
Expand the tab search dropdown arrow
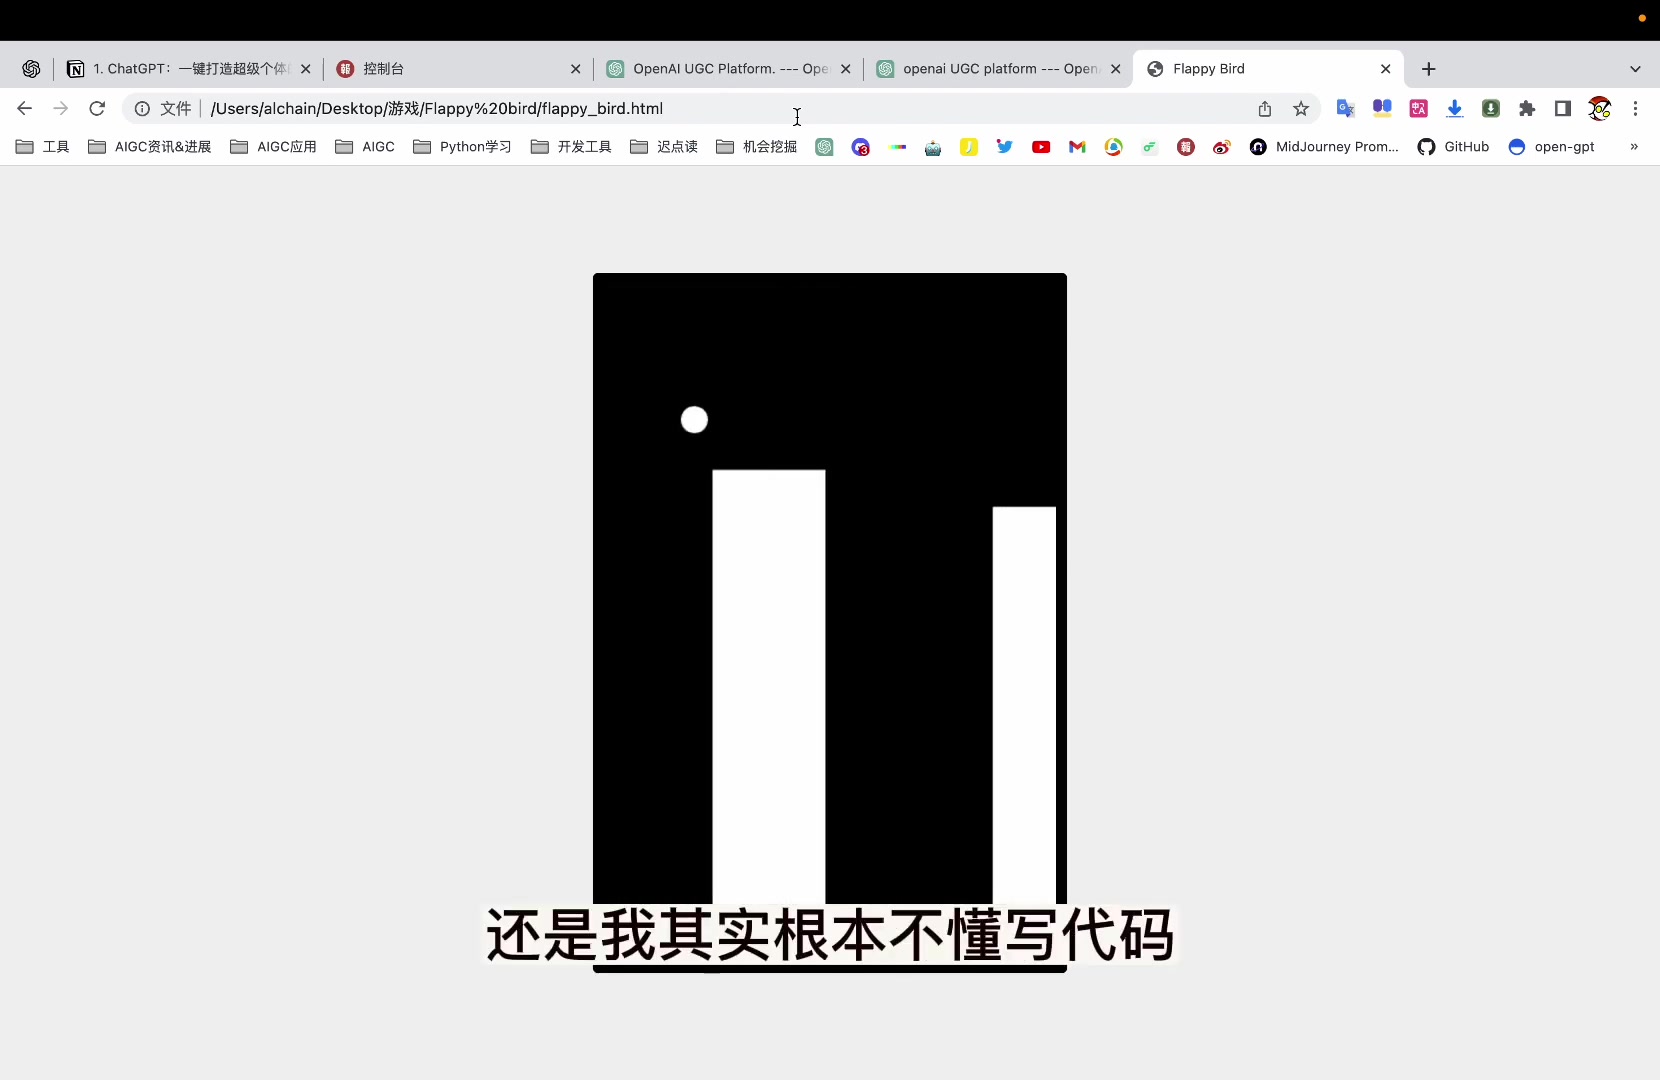point(1636,69)
